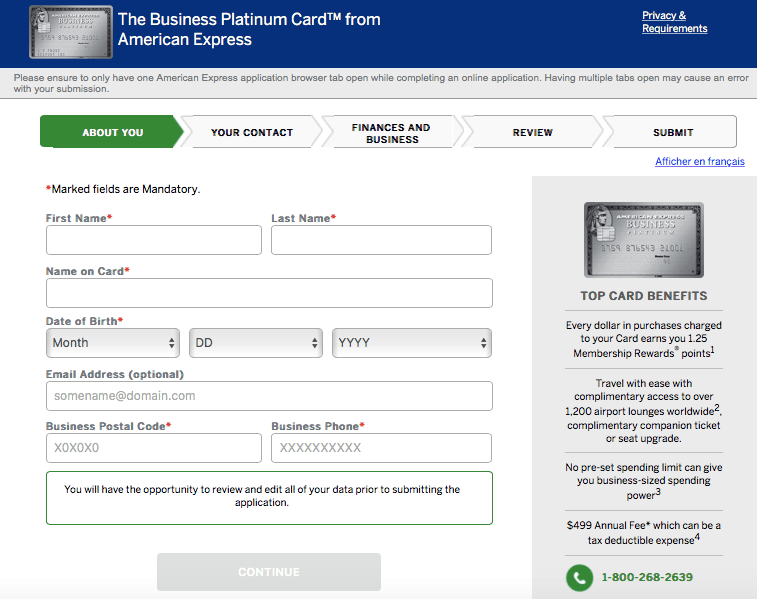The height and width of the screenshot is (599, 757).
Task: Click the card image in the header
Action: pos(70,31)
